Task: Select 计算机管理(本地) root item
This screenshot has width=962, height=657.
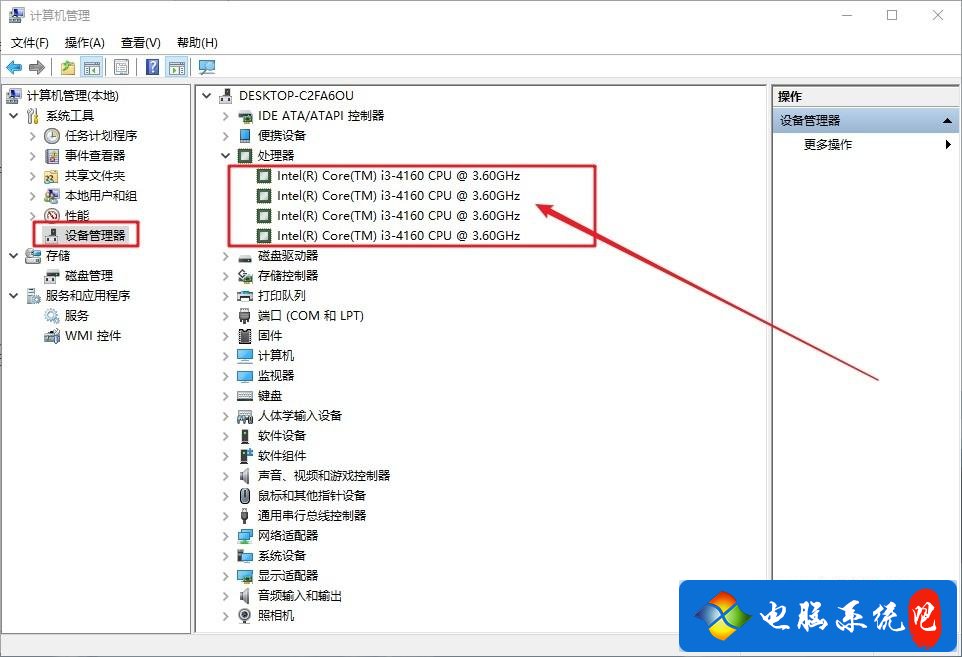Action: 72,96
